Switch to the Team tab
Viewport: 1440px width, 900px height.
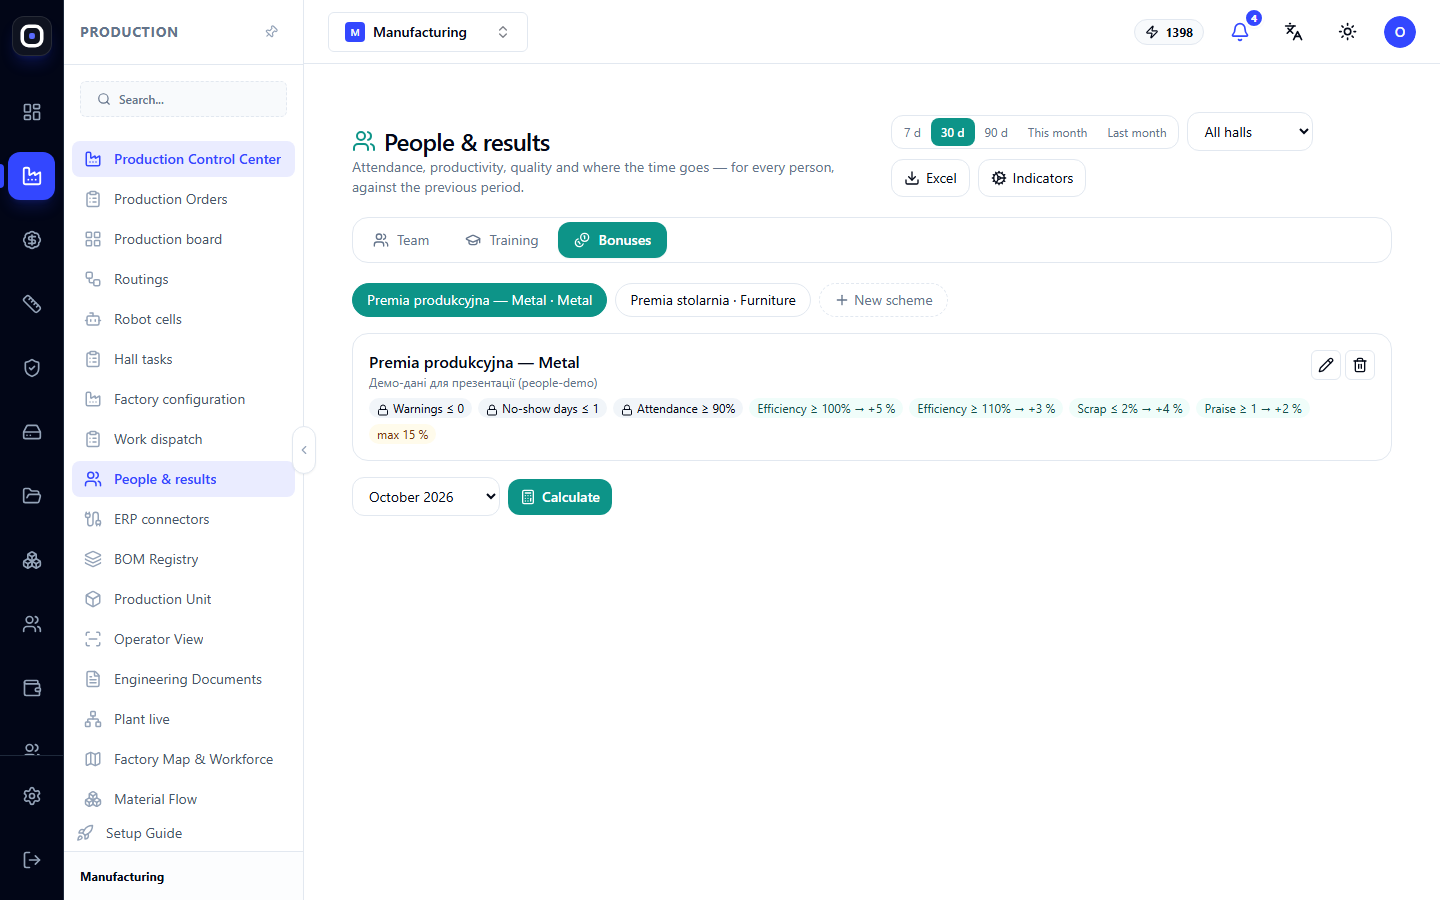(x=401, y=240)
